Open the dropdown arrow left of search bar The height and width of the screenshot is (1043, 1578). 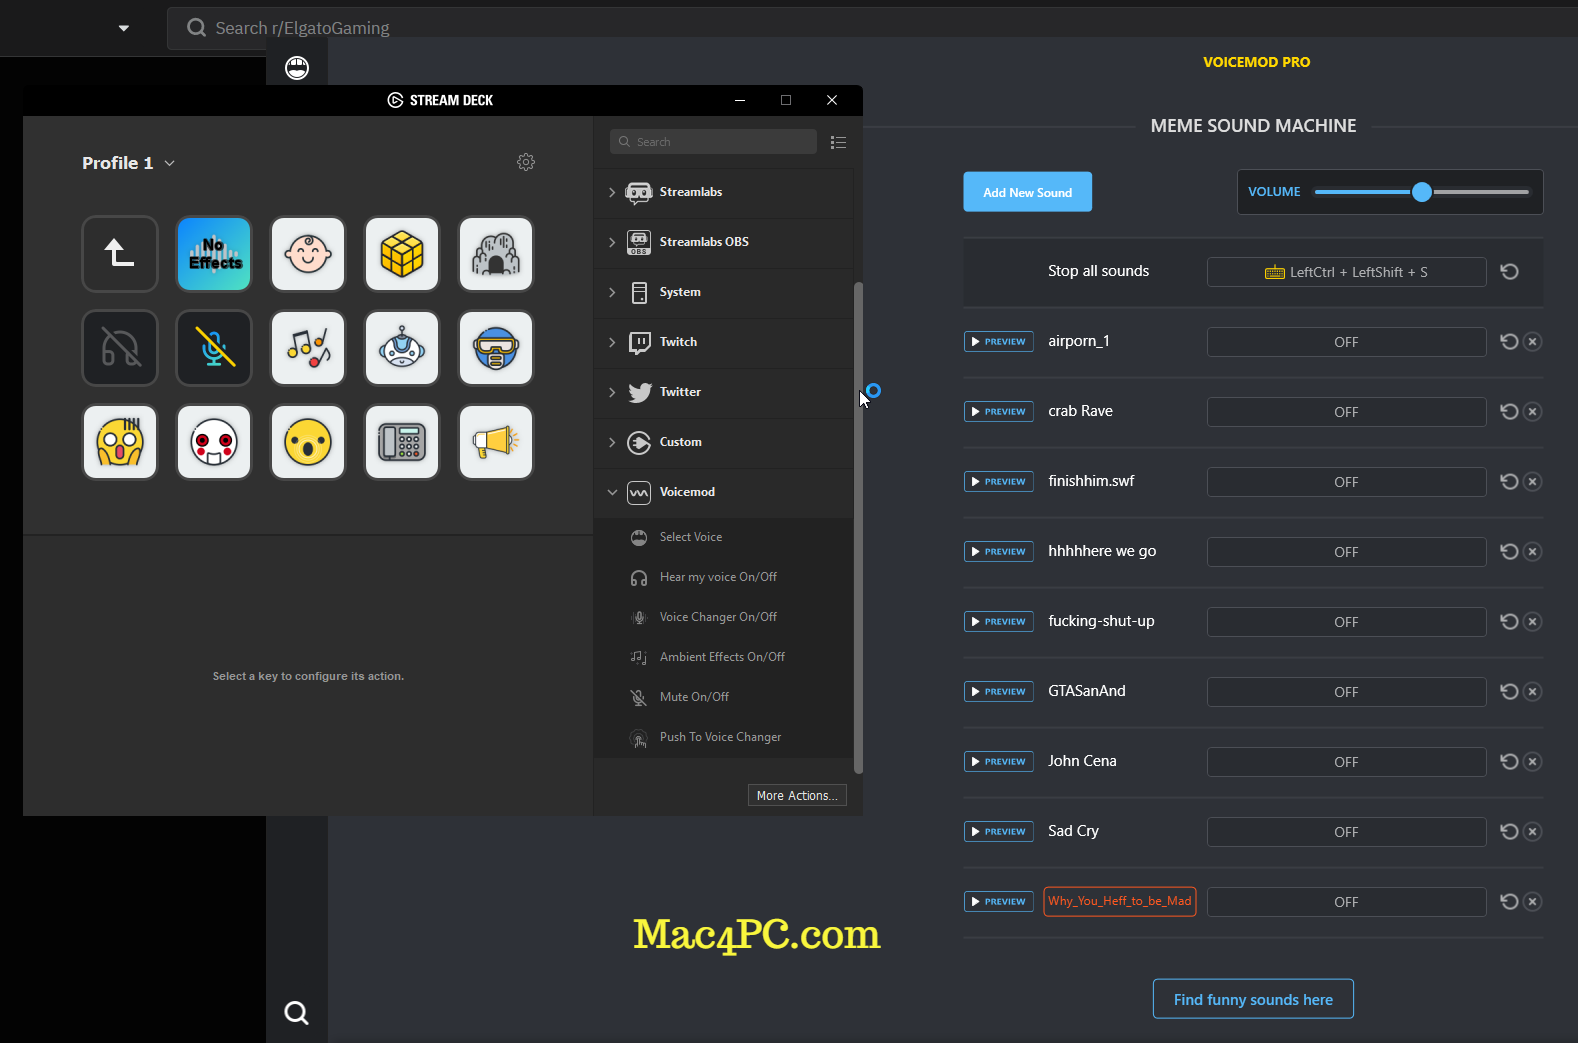(x=124, y=28)
